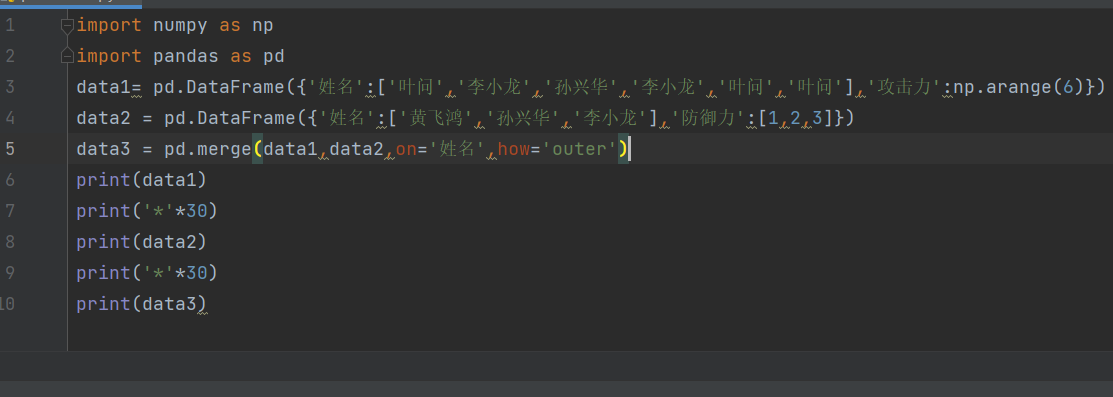
Task: Click the how='outer' argument text
Action: (557, 149)
